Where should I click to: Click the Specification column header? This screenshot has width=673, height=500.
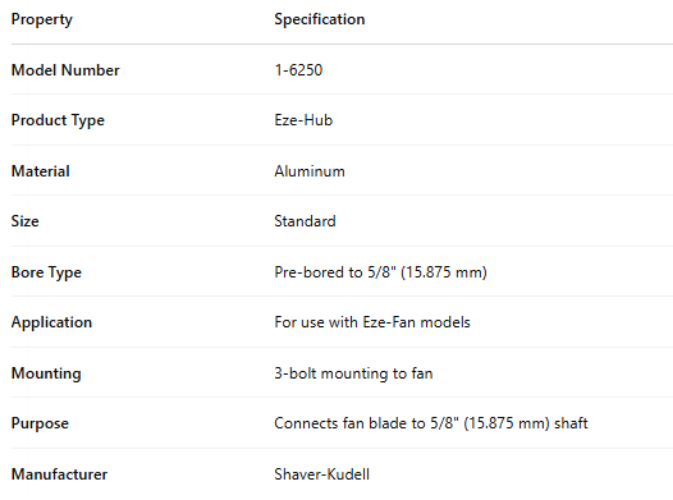[x=319, y=19]
